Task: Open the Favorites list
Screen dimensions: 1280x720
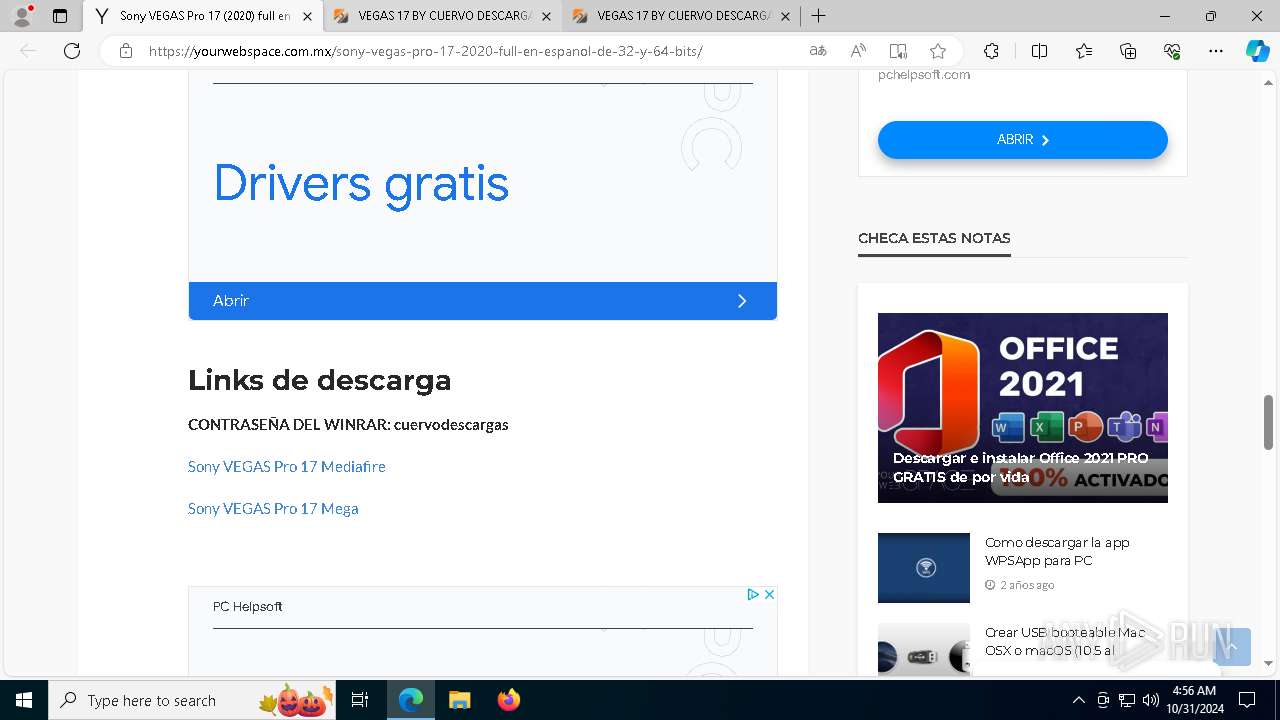Action: tap(1084, 51)
